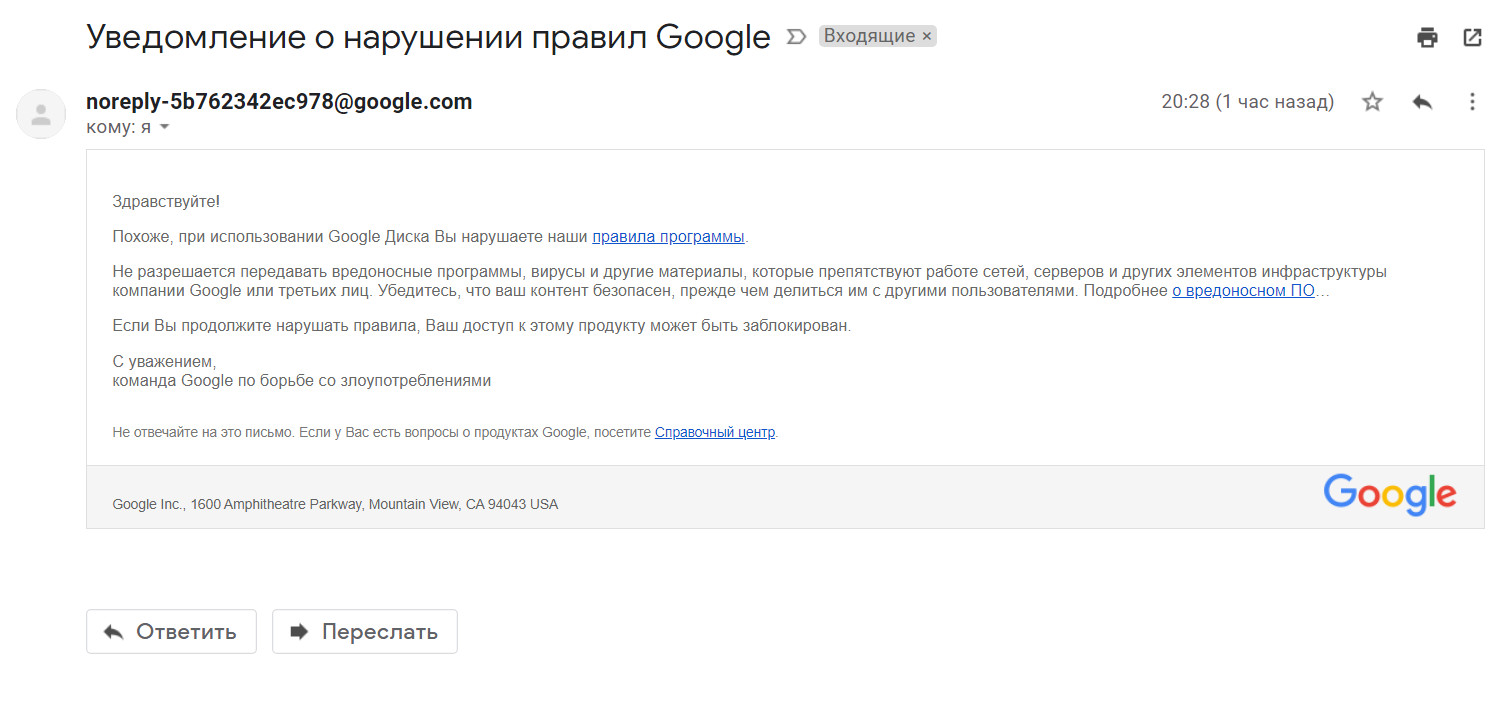Click the email subject title
Screen dimensions: 1501x718
pyautogui.click(x=428, y=37)
